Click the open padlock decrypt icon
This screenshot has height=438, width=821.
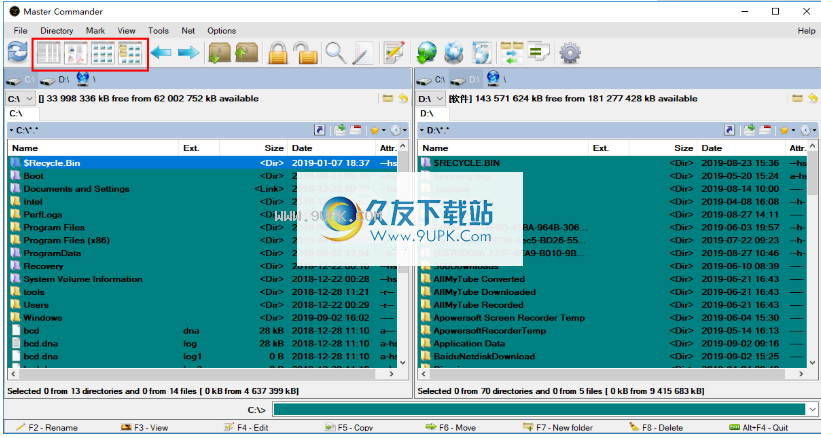(305, 53)
